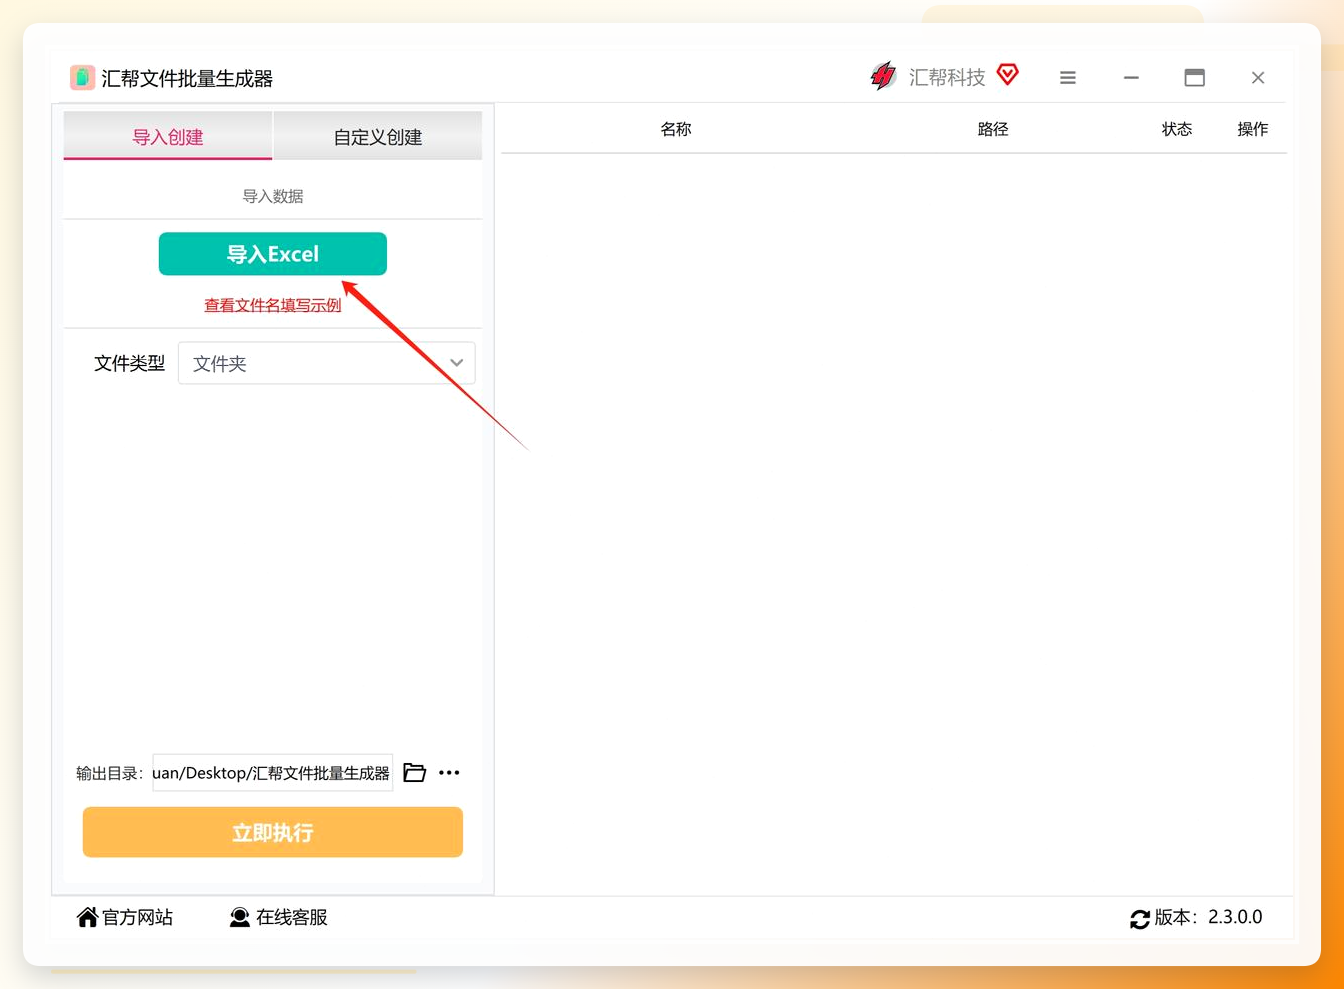
Task: Click the red heart shield icon
Action: point(1008,75)
